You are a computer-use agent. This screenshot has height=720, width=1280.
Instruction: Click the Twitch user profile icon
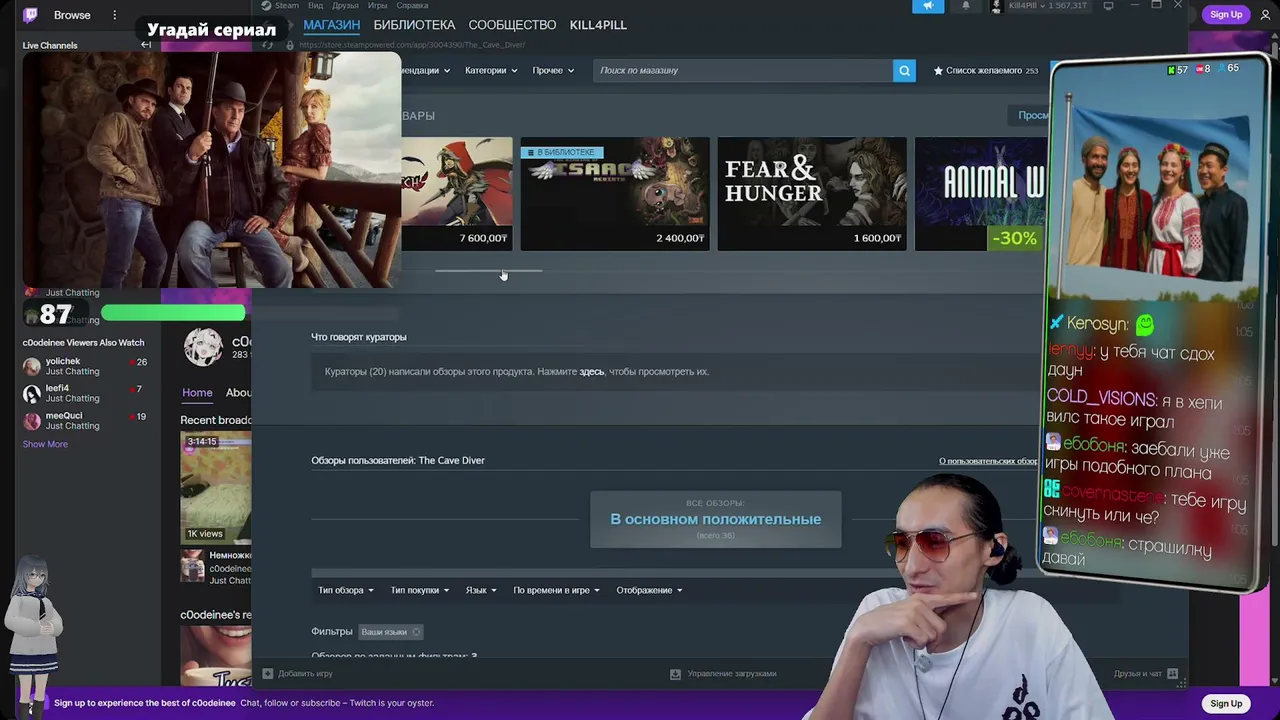[1265, 15]
